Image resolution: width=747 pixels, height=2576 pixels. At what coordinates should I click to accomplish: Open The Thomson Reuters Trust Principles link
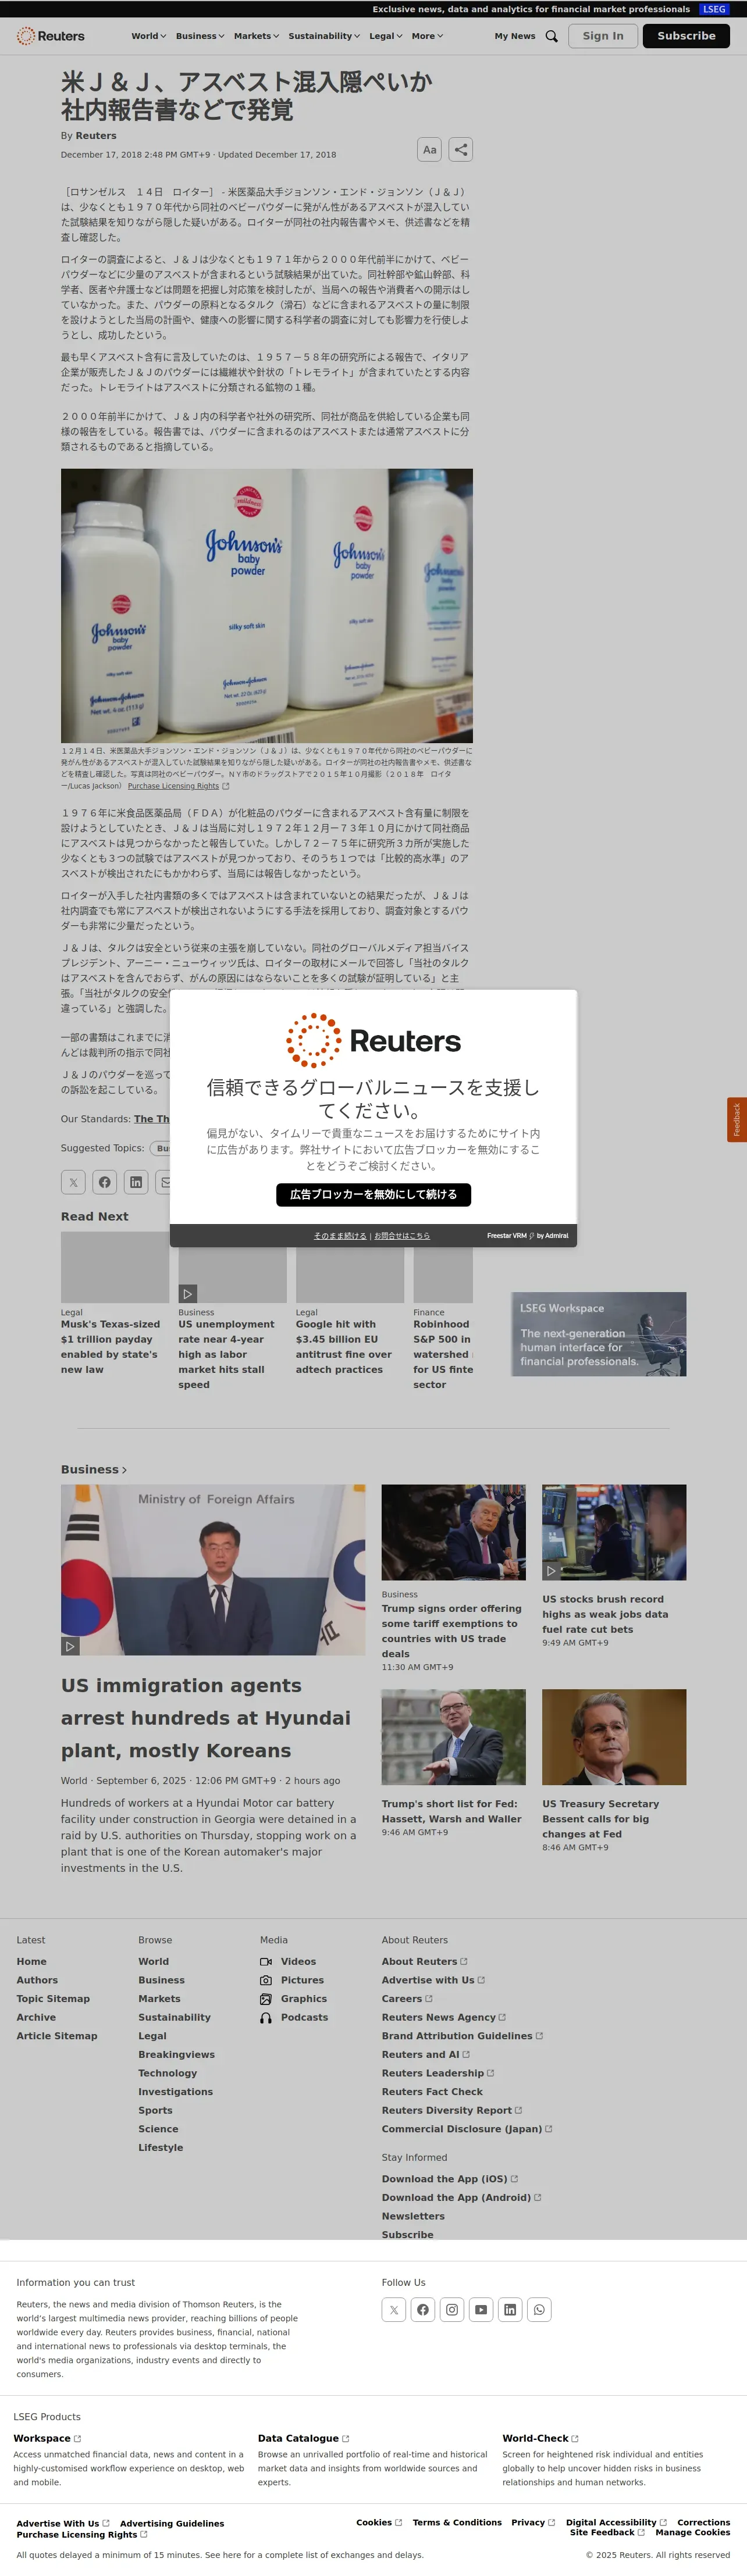click(x=152, y=1119)
